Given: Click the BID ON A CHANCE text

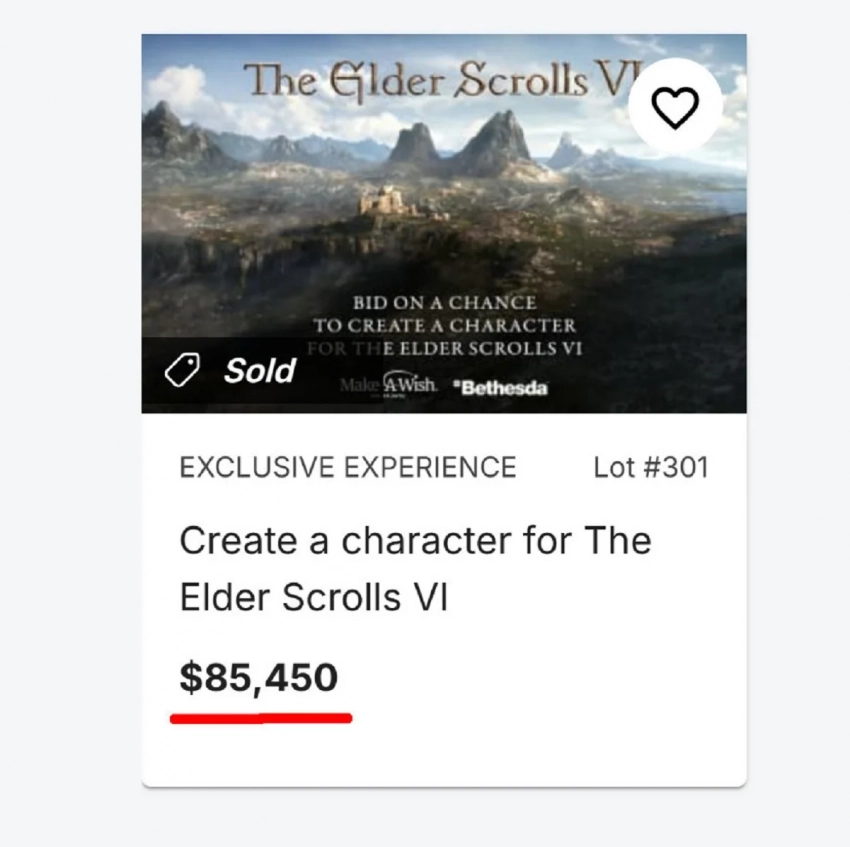Looking at the screenshot, I should [x=444, y=302].
